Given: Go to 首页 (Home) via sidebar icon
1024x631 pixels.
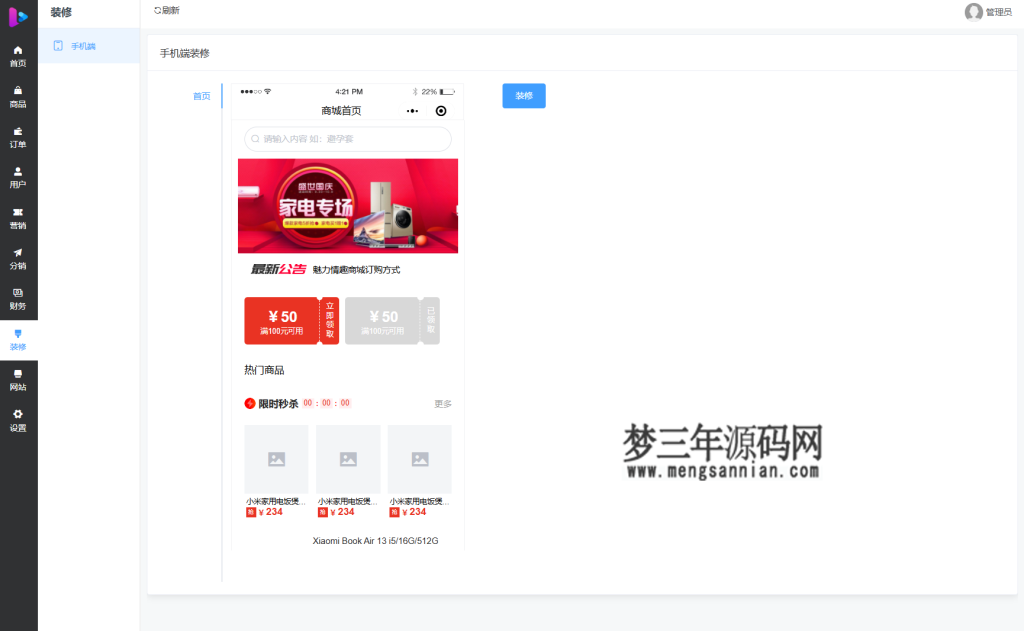Looking at the screenshot, I should (x=18, y=56).
